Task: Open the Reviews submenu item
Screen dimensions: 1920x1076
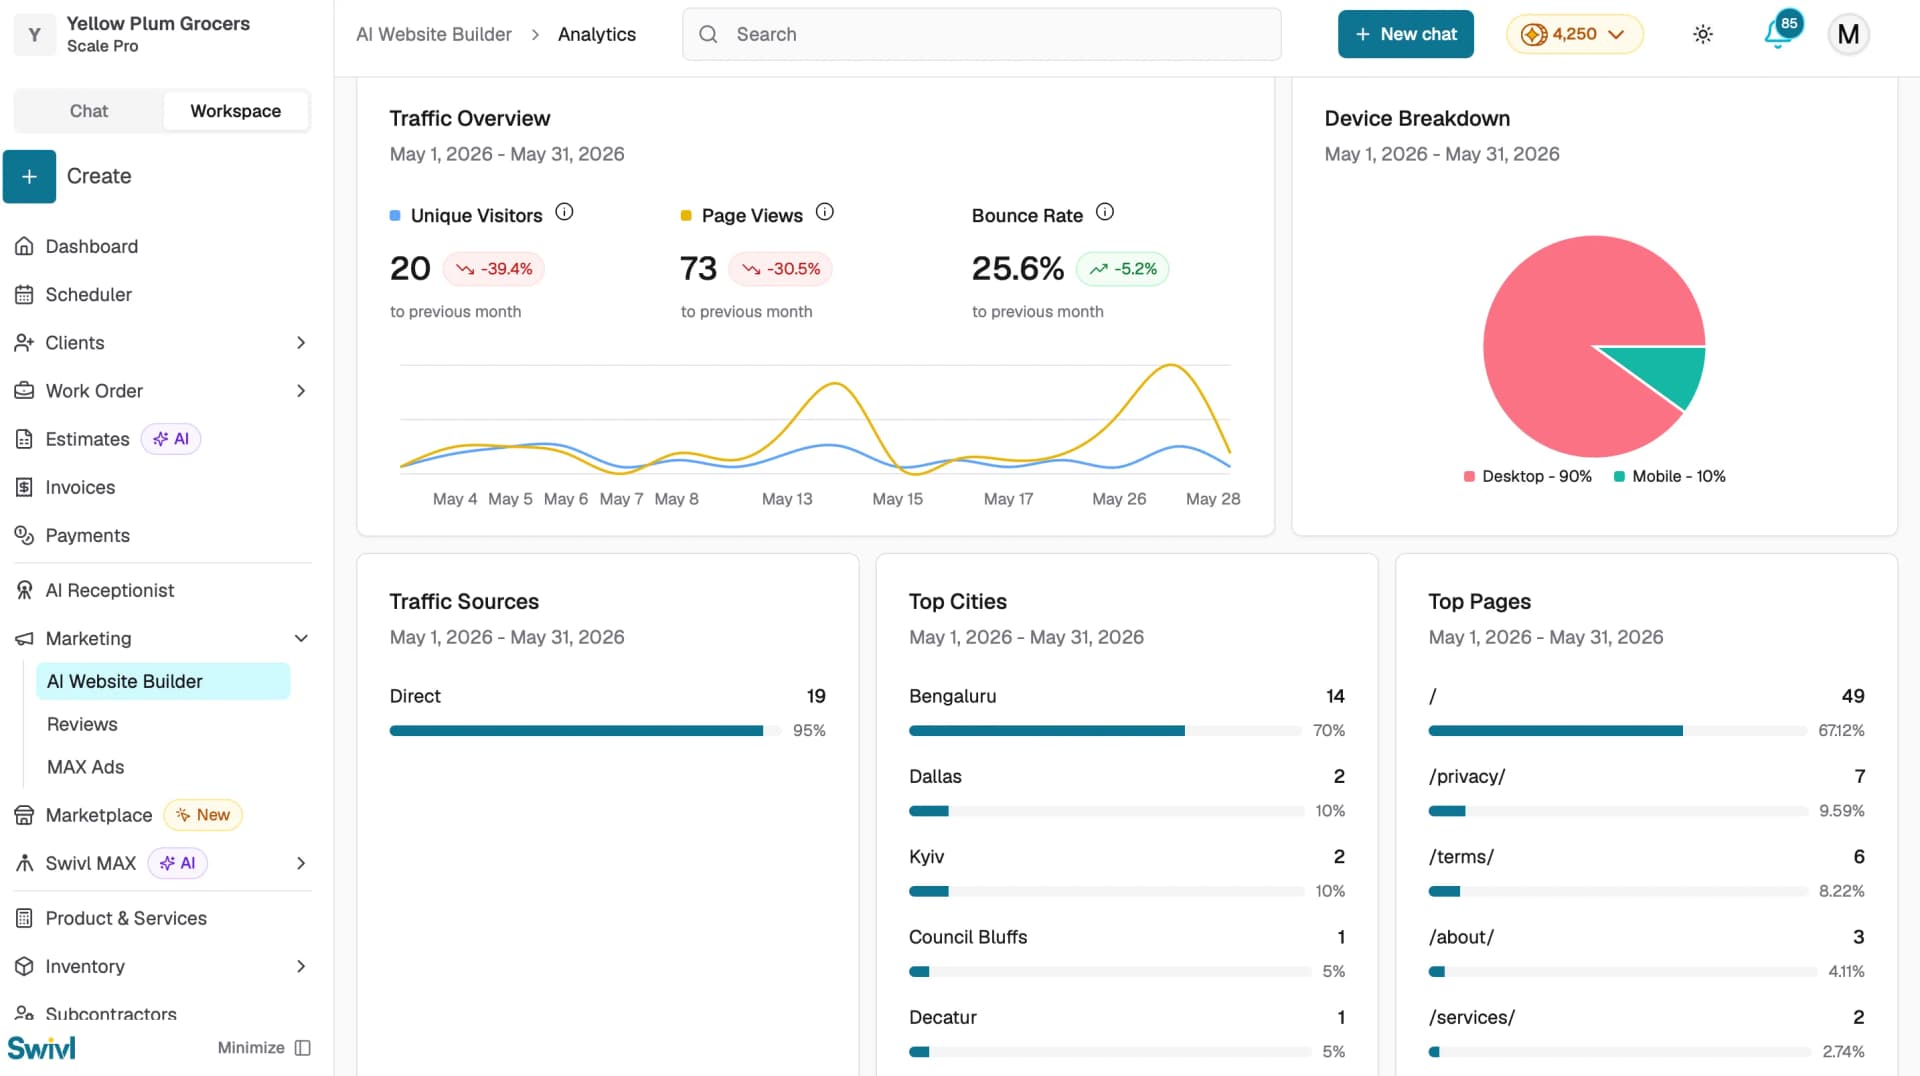Action: pos(82,724)
